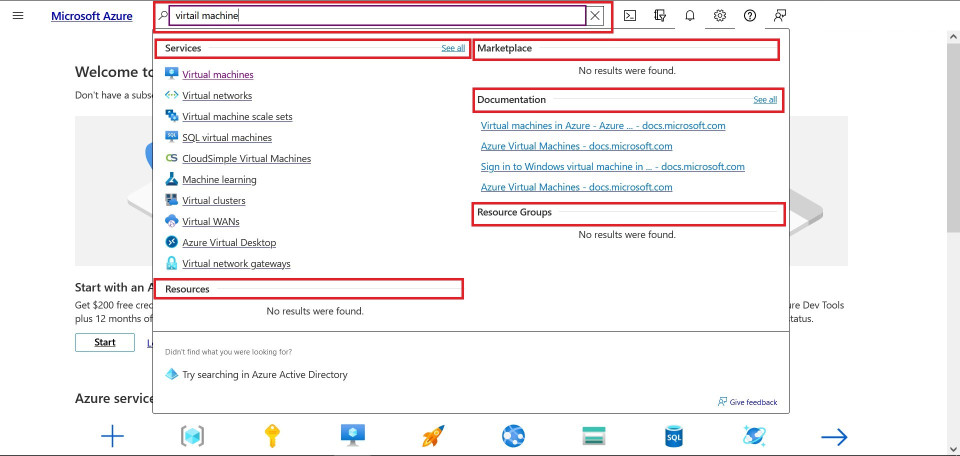Click See all next to Documentation
Image resolution: width=960 pixels, height=456 pixels.
point(765,100)
